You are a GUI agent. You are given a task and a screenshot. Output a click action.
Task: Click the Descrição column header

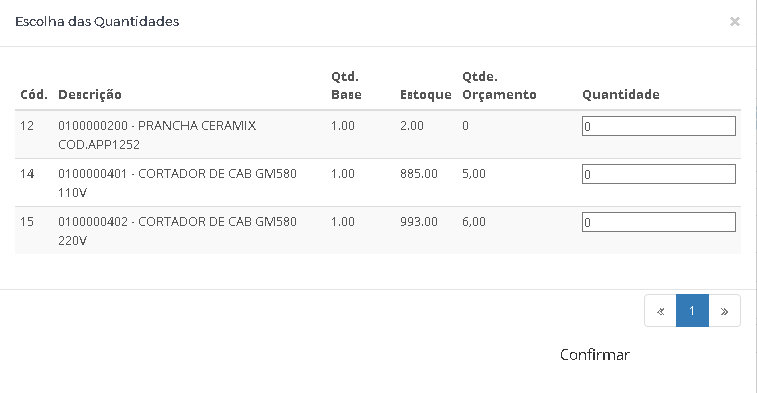tap(90, 95)
